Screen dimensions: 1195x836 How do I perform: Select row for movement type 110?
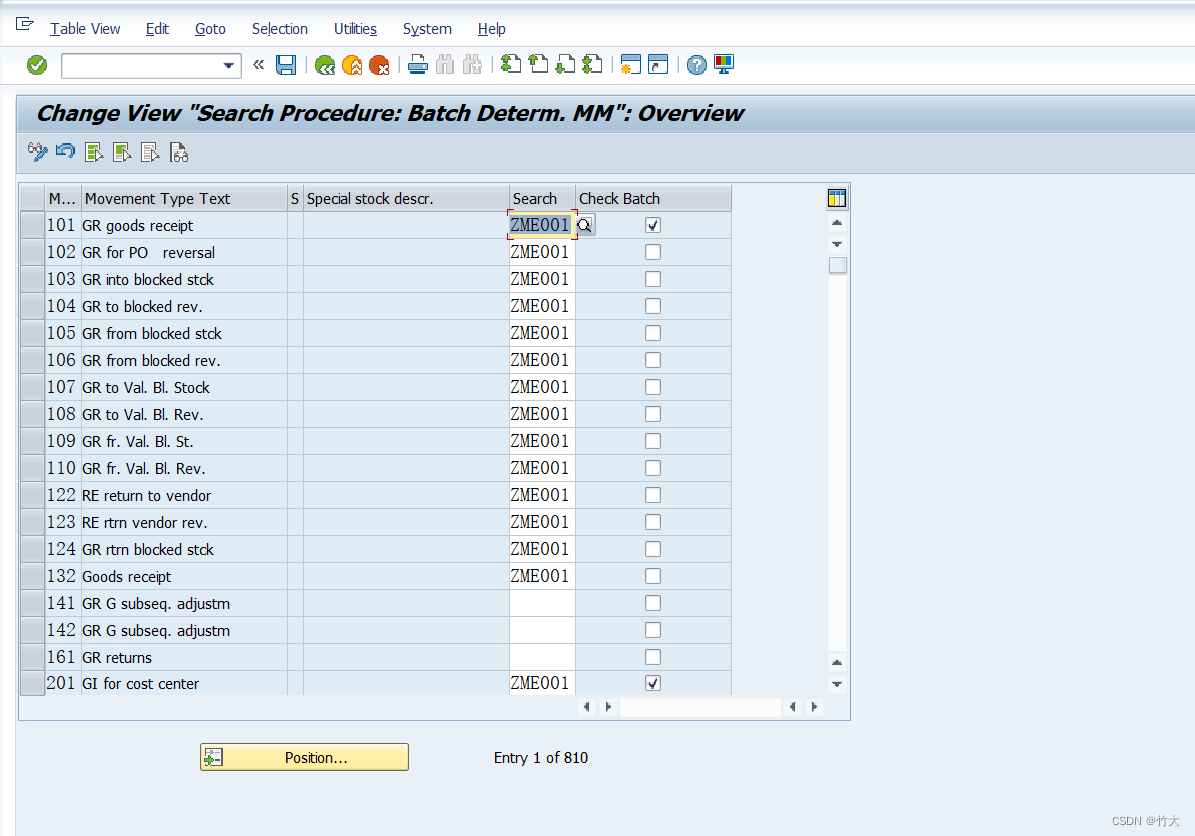coord(32,468)
